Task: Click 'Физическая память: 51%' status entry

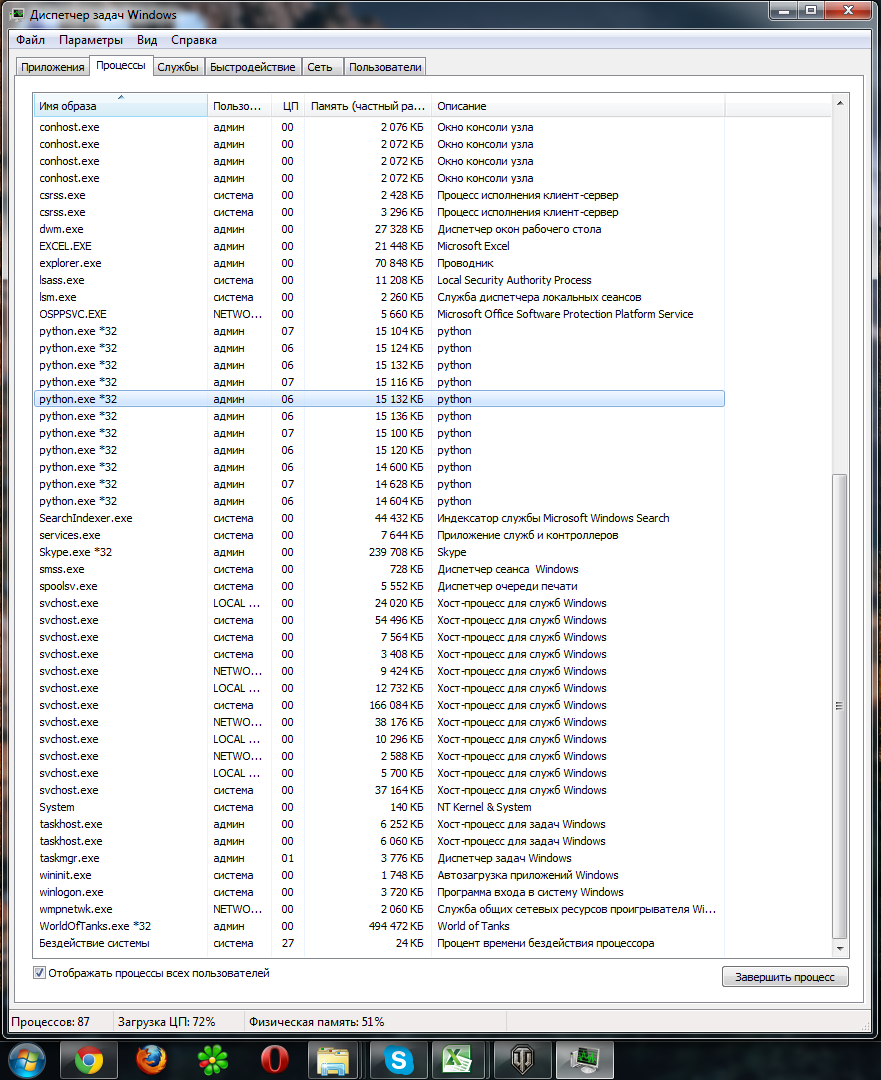Action: (317, 1021)
